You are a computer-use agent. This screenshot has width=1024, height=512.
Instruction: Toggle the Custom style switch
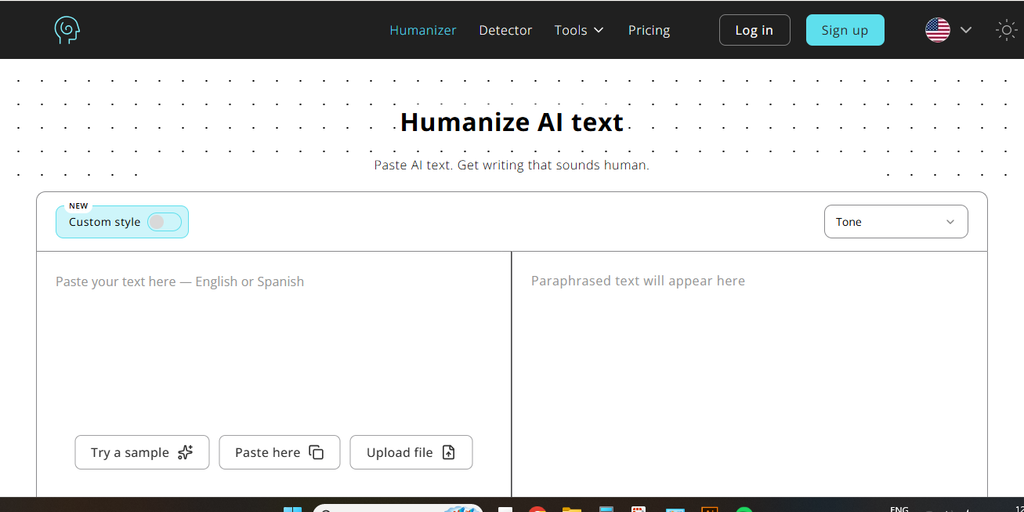click(x=165, y=222)
